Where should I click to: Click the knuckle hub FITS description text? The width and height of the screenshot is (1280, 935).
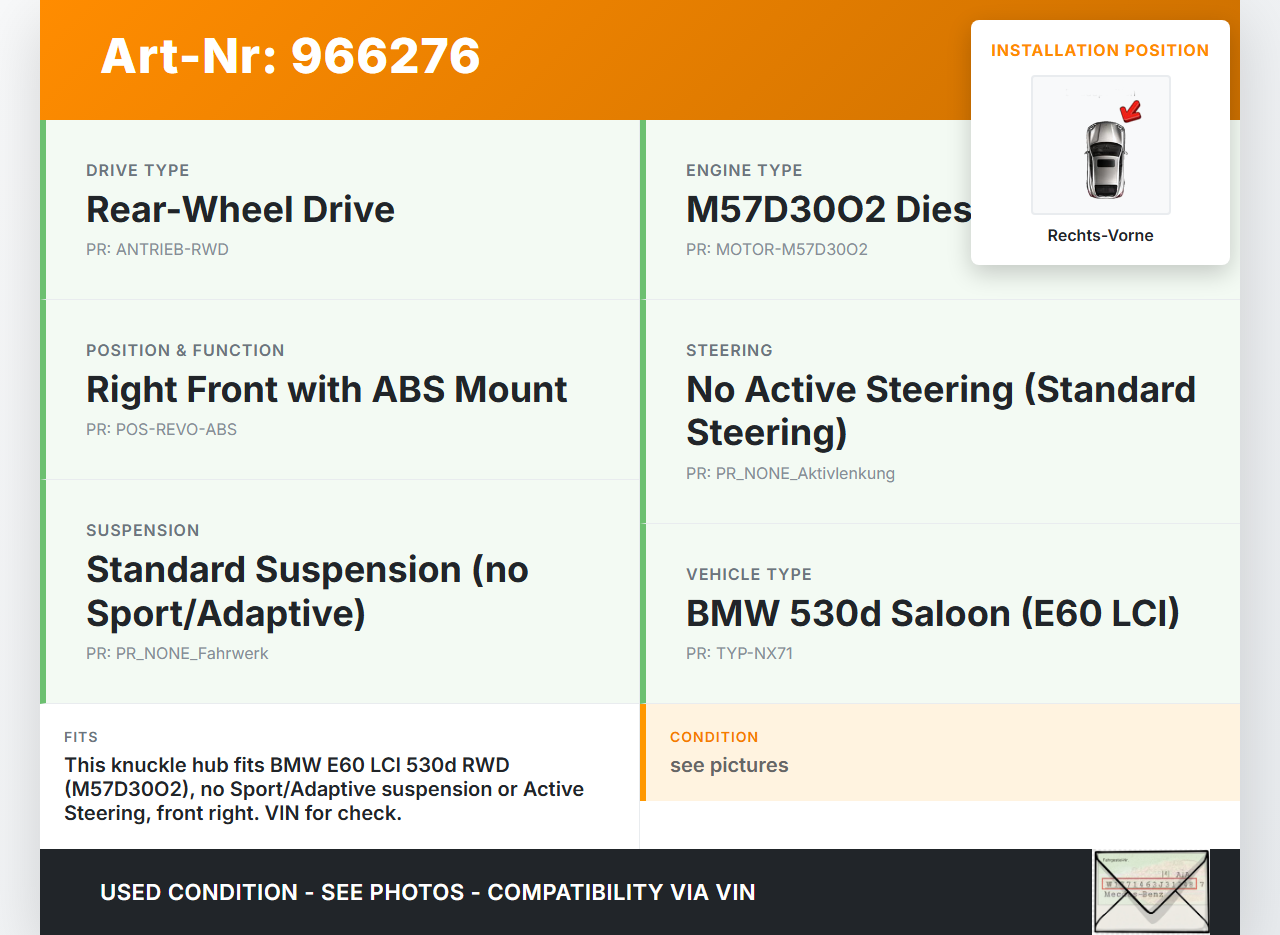click(x=324, y=789)
